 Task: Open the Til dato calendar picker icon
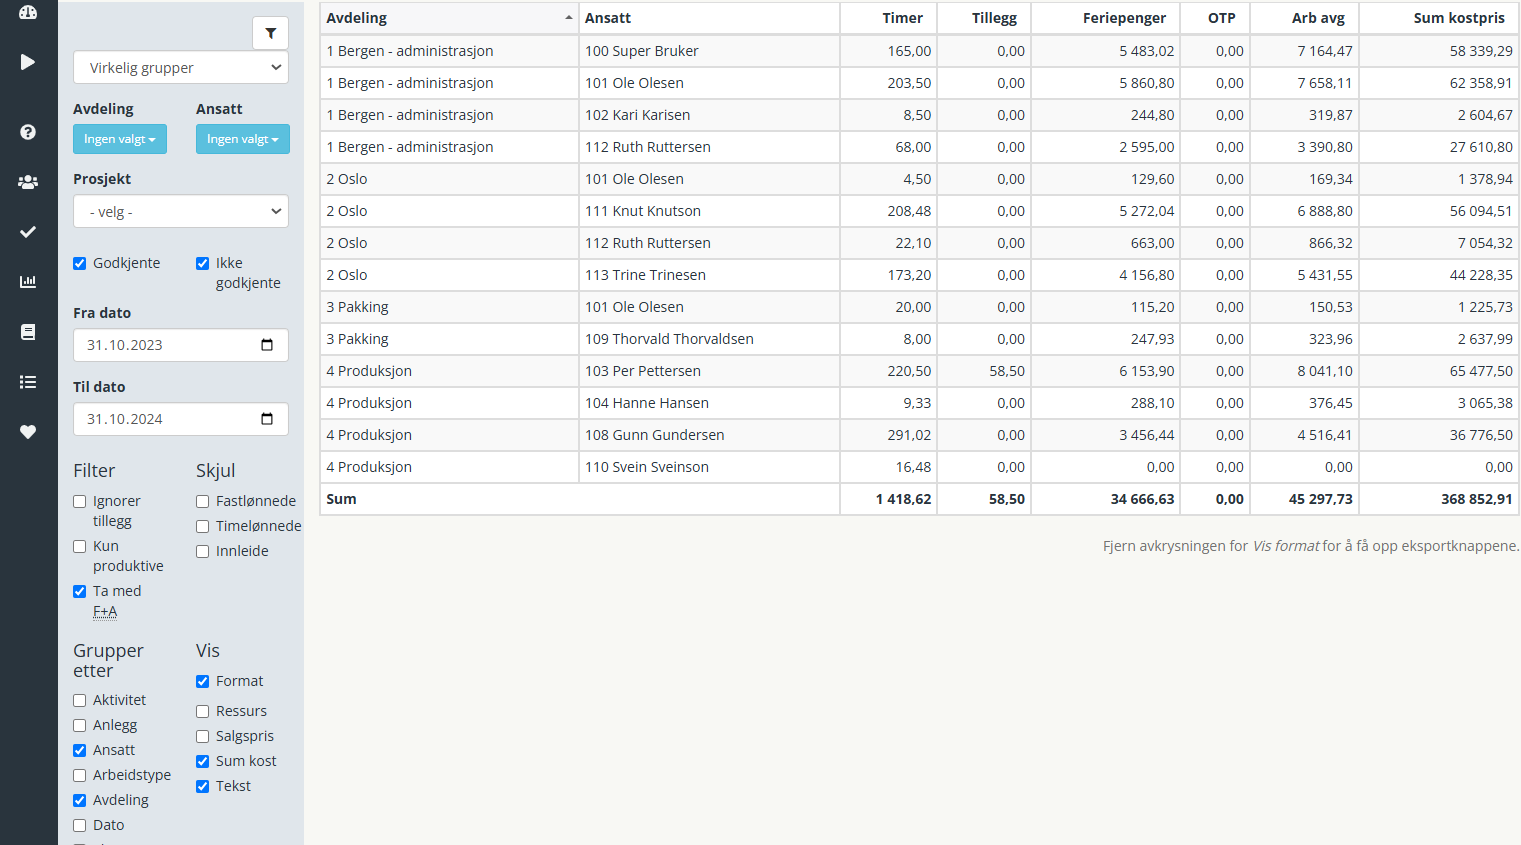pos(267,419)
